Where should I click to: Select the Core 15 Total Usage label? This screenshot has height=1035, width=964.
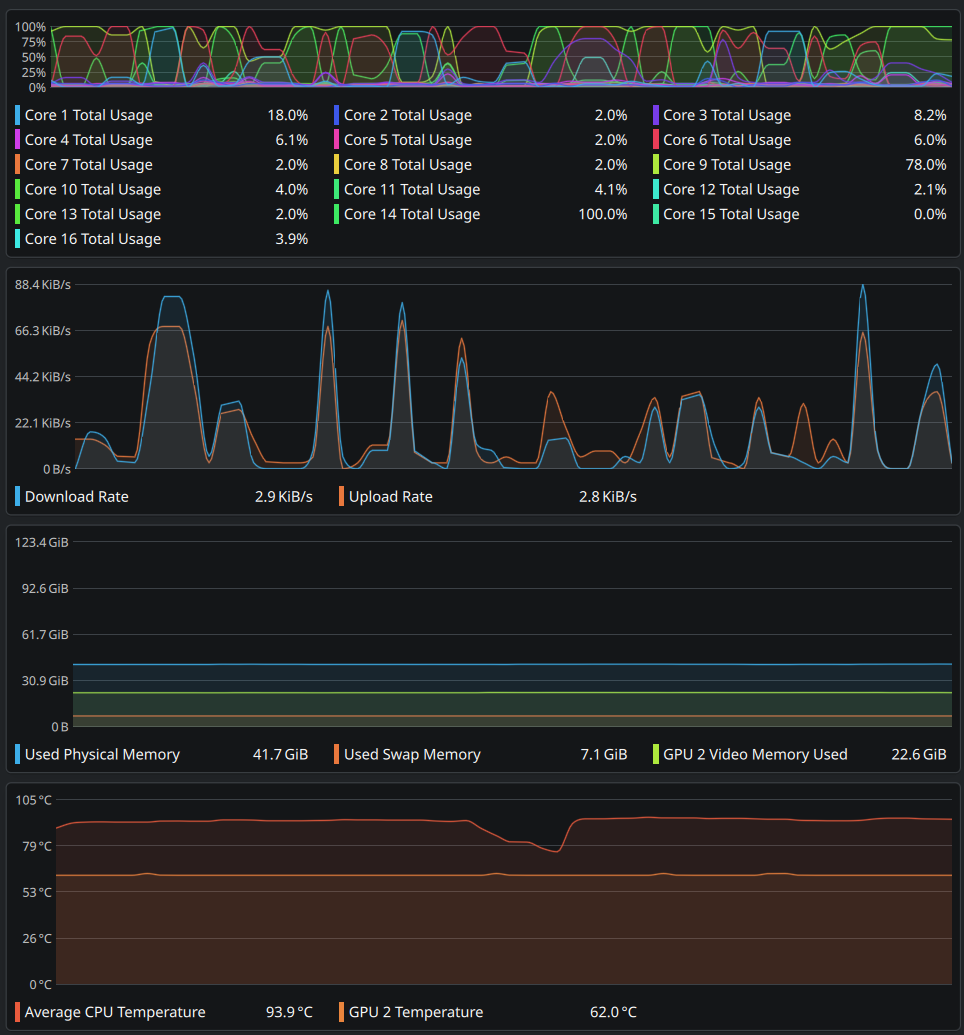(x=731, y=214)
